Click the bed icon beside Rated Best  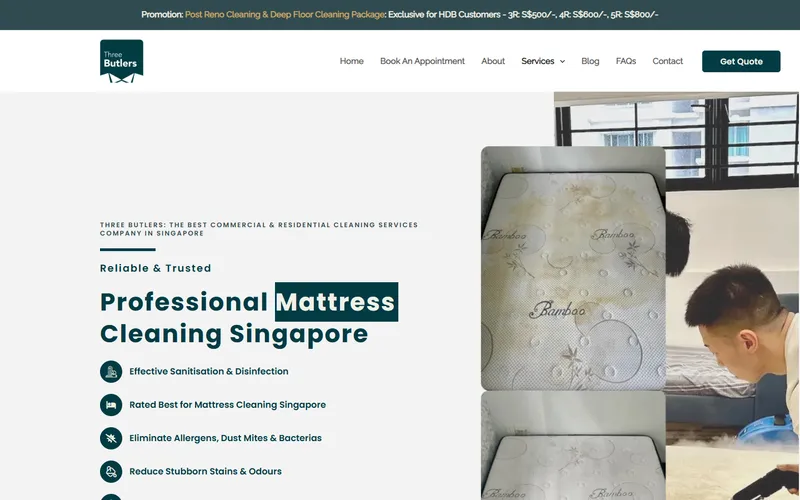111,405
